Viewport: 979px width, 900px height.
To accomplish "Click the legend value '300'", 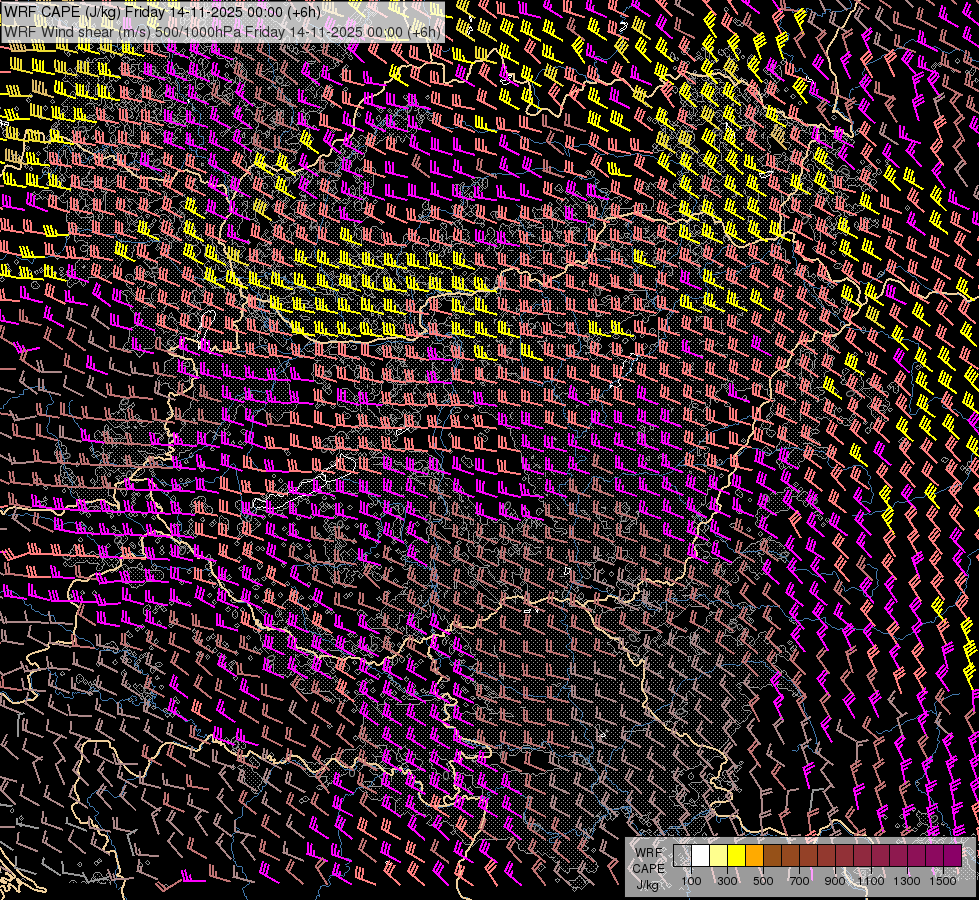I will [x=727, y=881].
